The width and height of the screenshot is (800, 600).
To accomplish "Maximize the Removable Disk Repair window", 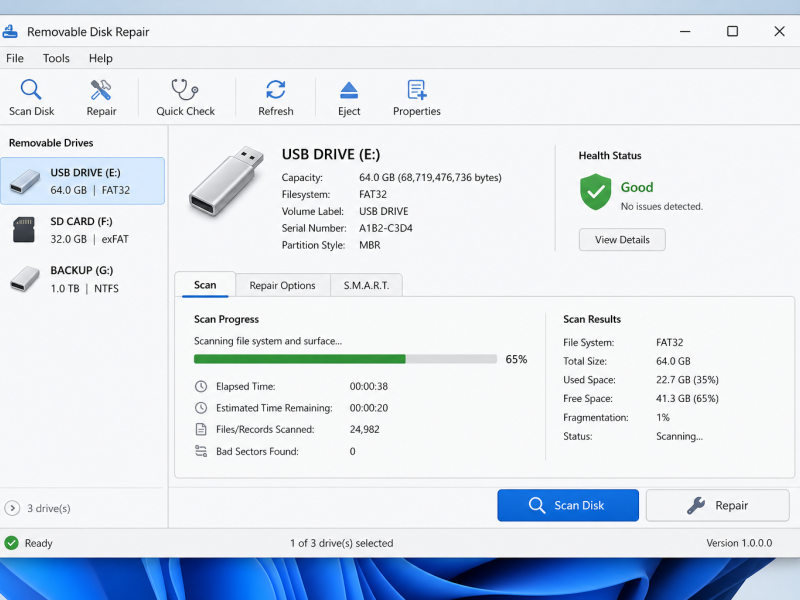I will point(732,32).
